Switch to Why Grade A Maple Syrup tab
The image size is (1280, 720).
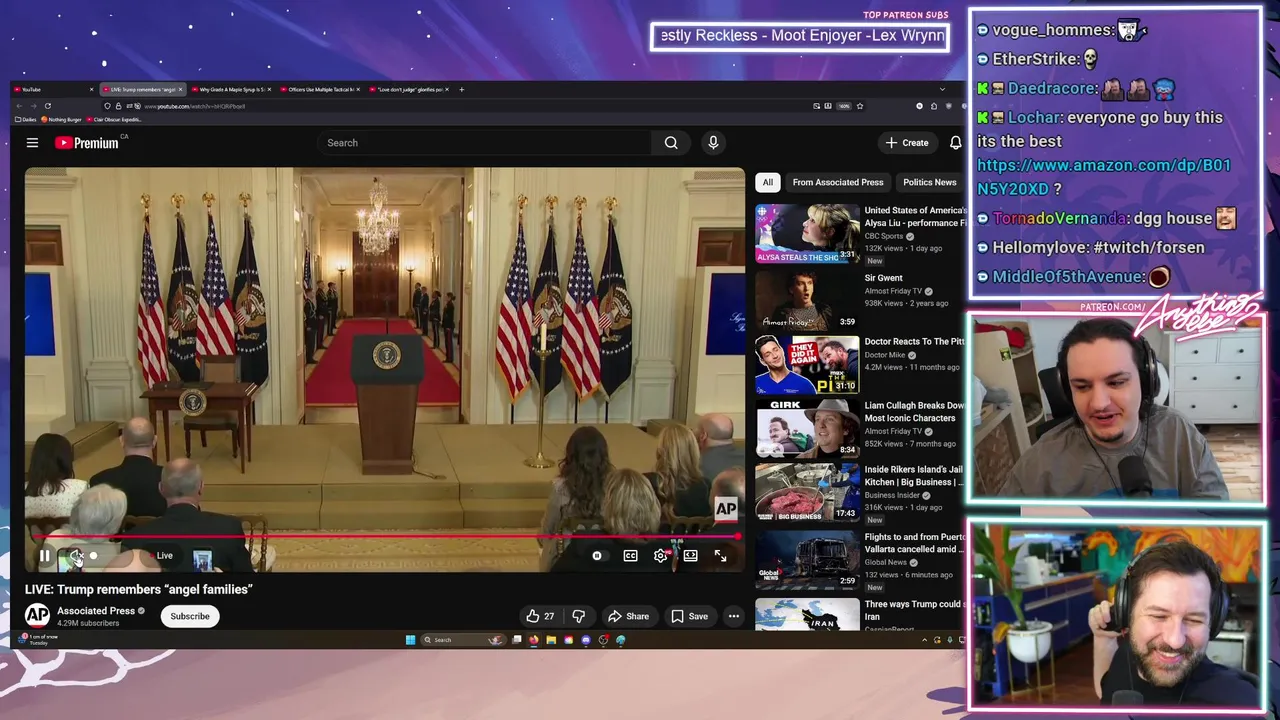(233, 89)
